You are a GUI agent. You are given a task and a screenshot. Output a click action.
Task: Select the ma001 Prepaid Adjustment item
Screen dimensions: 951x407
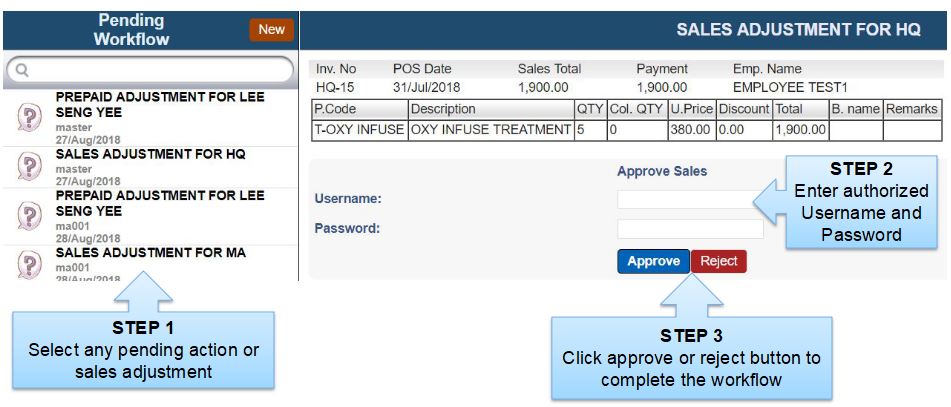click(150, 216)
